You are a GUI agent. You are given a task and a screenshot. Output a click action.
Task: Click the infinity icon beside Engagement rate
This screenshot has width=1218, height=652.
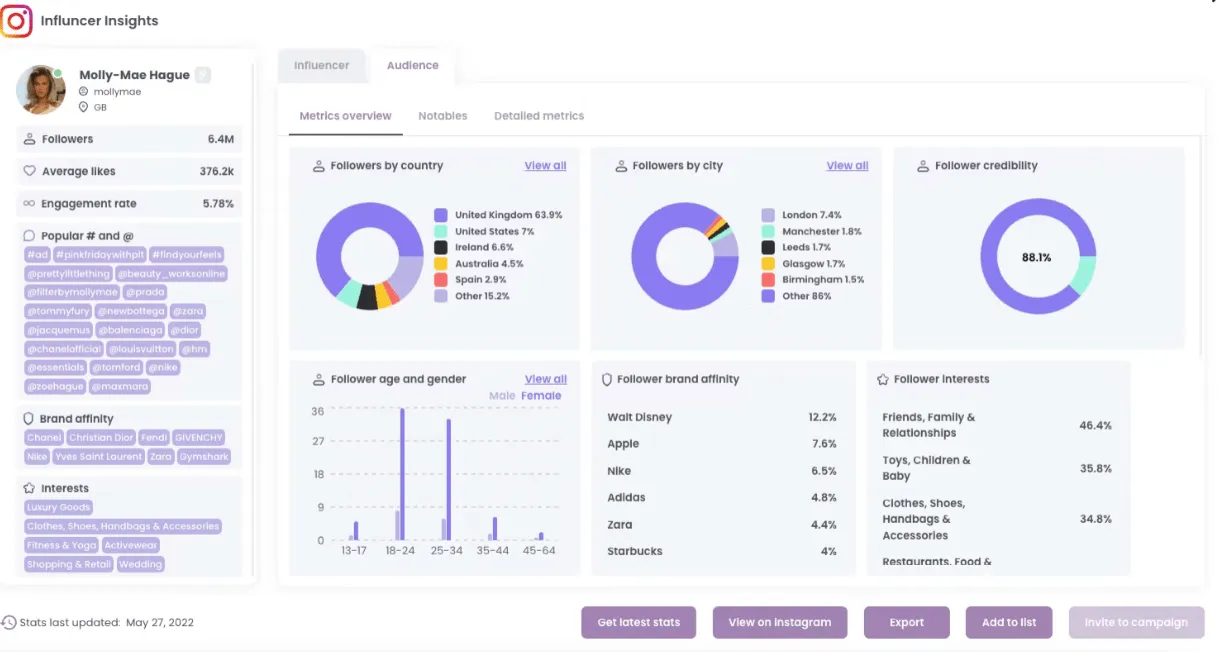[x=30, y=204]
